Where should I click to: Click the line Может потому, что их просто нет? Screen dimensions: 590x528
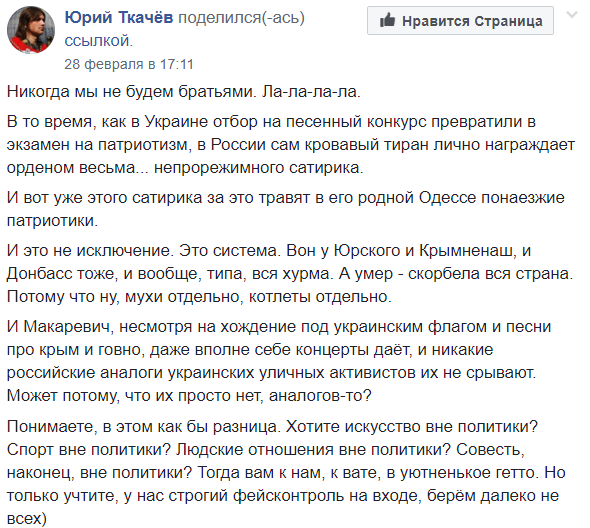pos(189,396)
